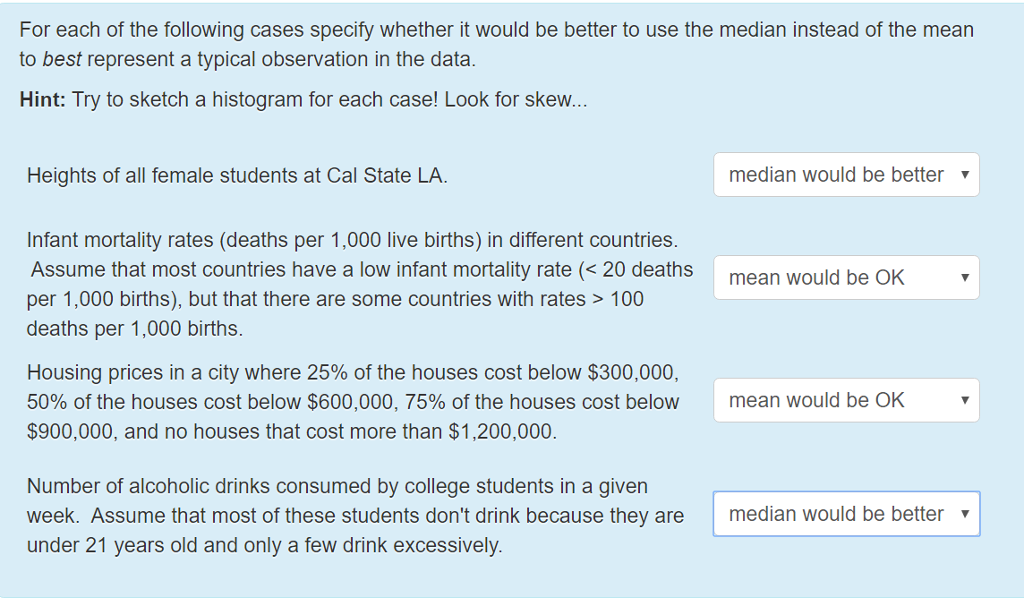The height and width of the screenshot is (606, 1024).
Task: Click the 'Number of alcoholic drinks' paragraph
Action: pyautogui.click(x=355, y=515)
